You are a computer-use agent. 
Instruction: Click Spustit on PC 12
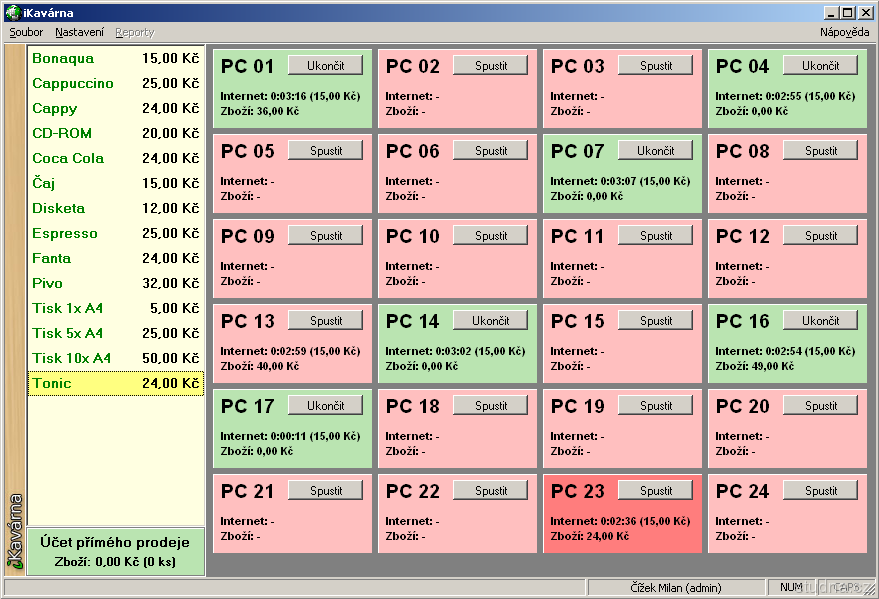tap(821, 236)
